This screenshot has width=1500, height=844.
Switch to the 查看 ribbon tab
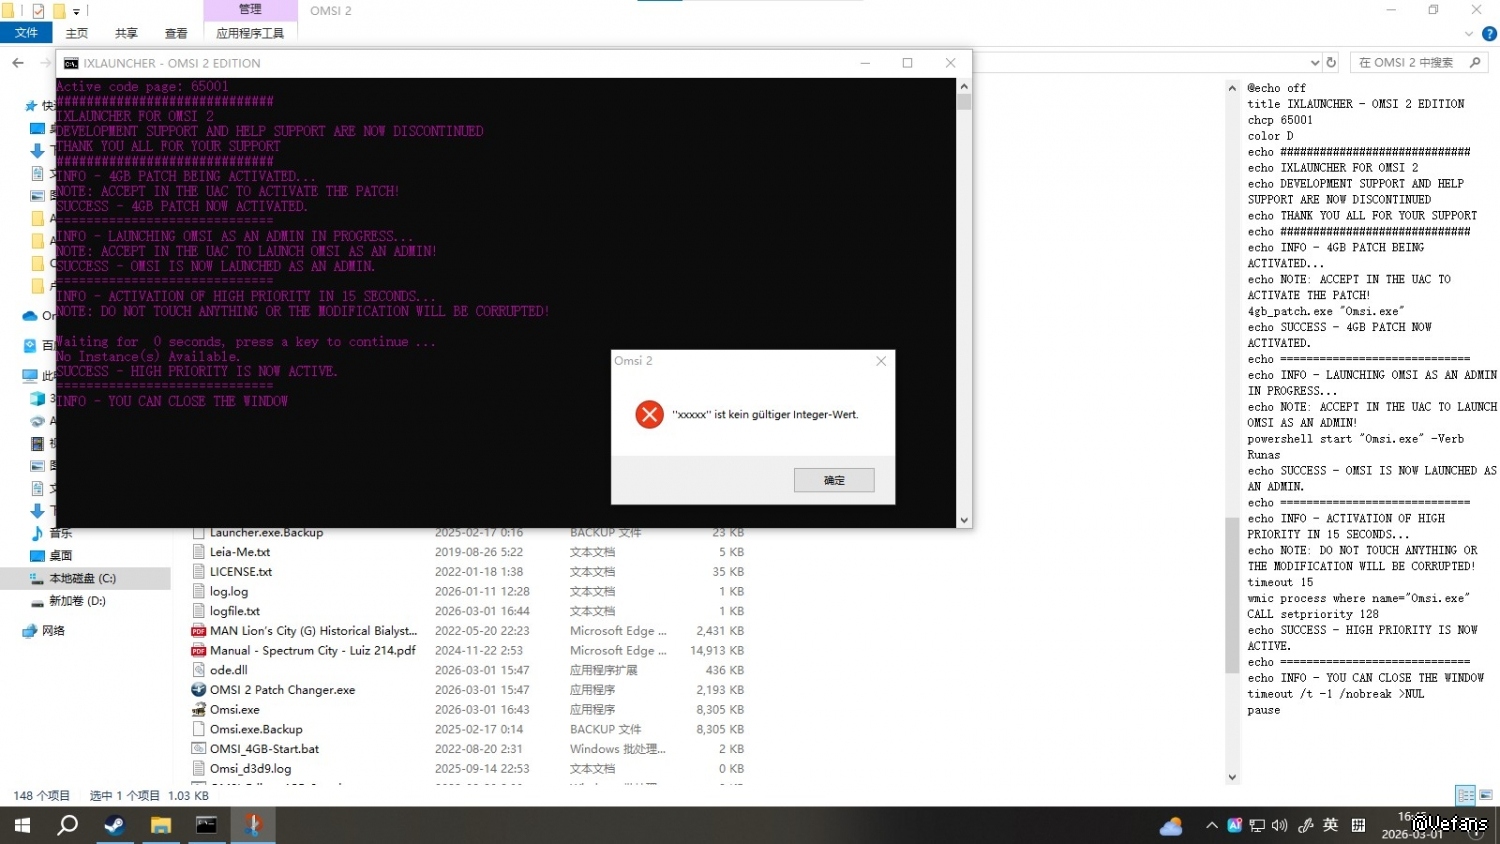(176, 33)
